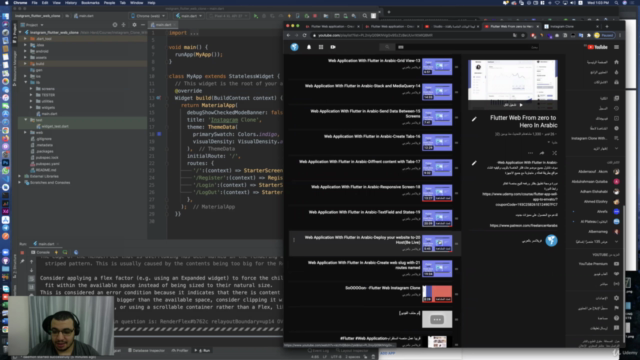
Task: Click the YouTube Home icon in the sidebar
Action: tap(616, 62)
